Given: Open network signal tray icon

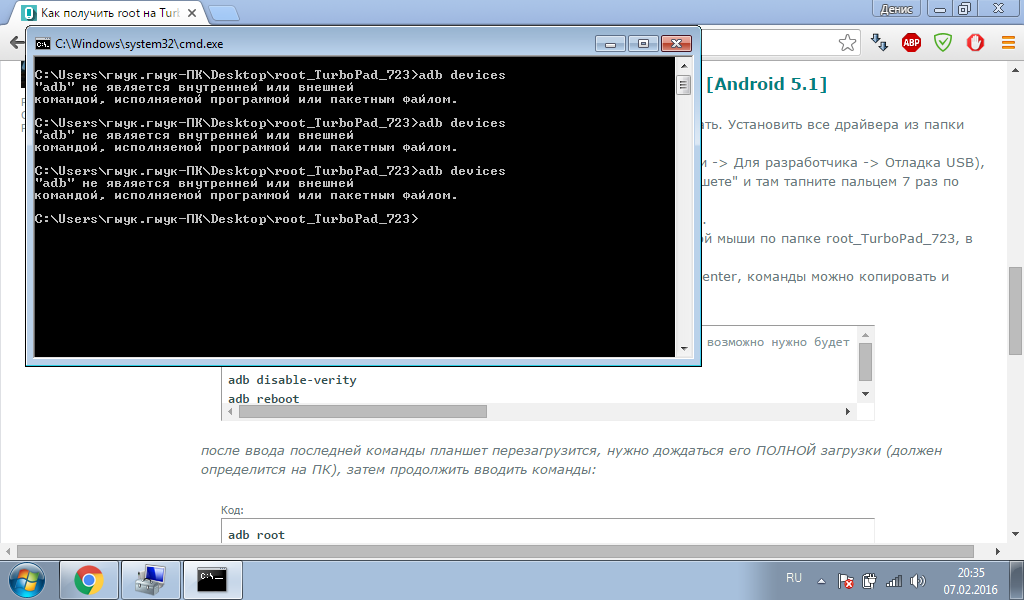Looking at the screenshot, I should pyautogui.click(x=893, y=580).
